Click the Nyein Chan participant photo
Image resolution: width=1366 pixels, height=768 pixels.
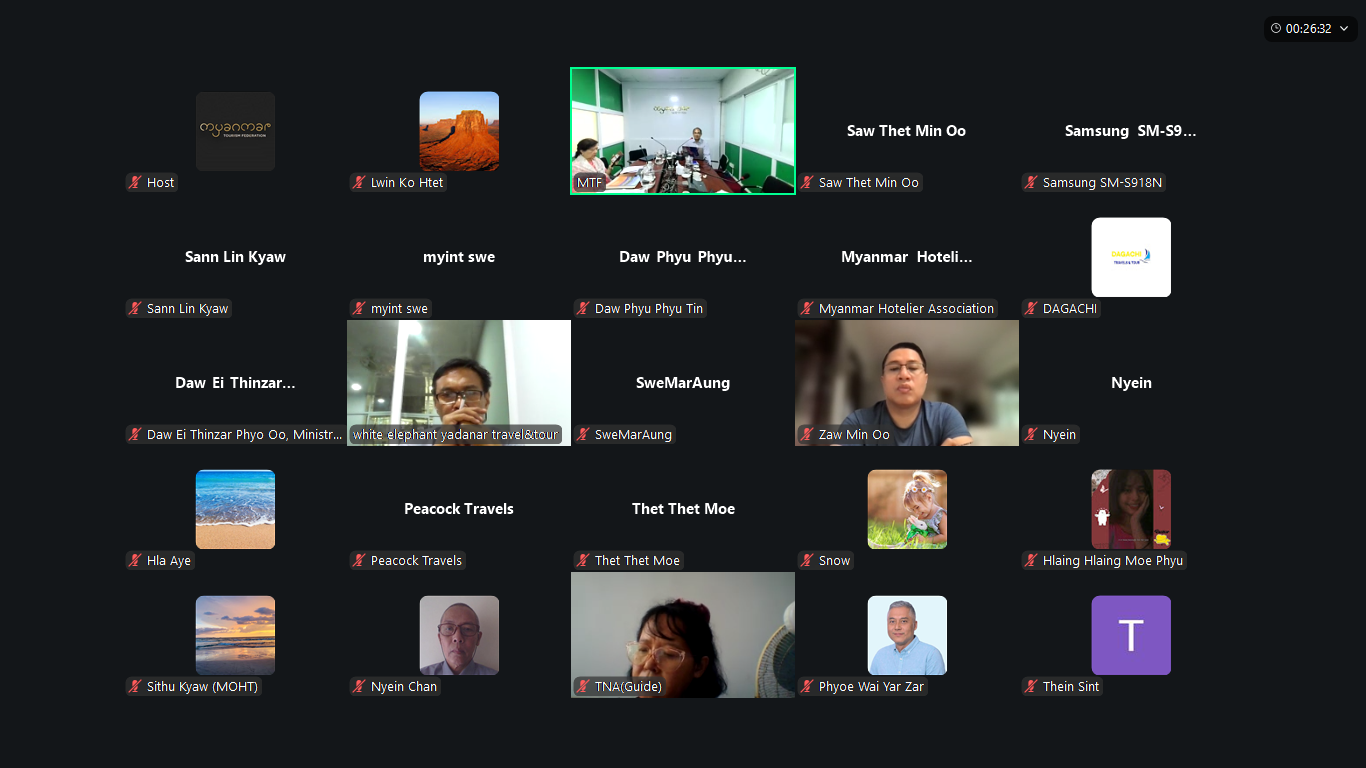point(459,635)
